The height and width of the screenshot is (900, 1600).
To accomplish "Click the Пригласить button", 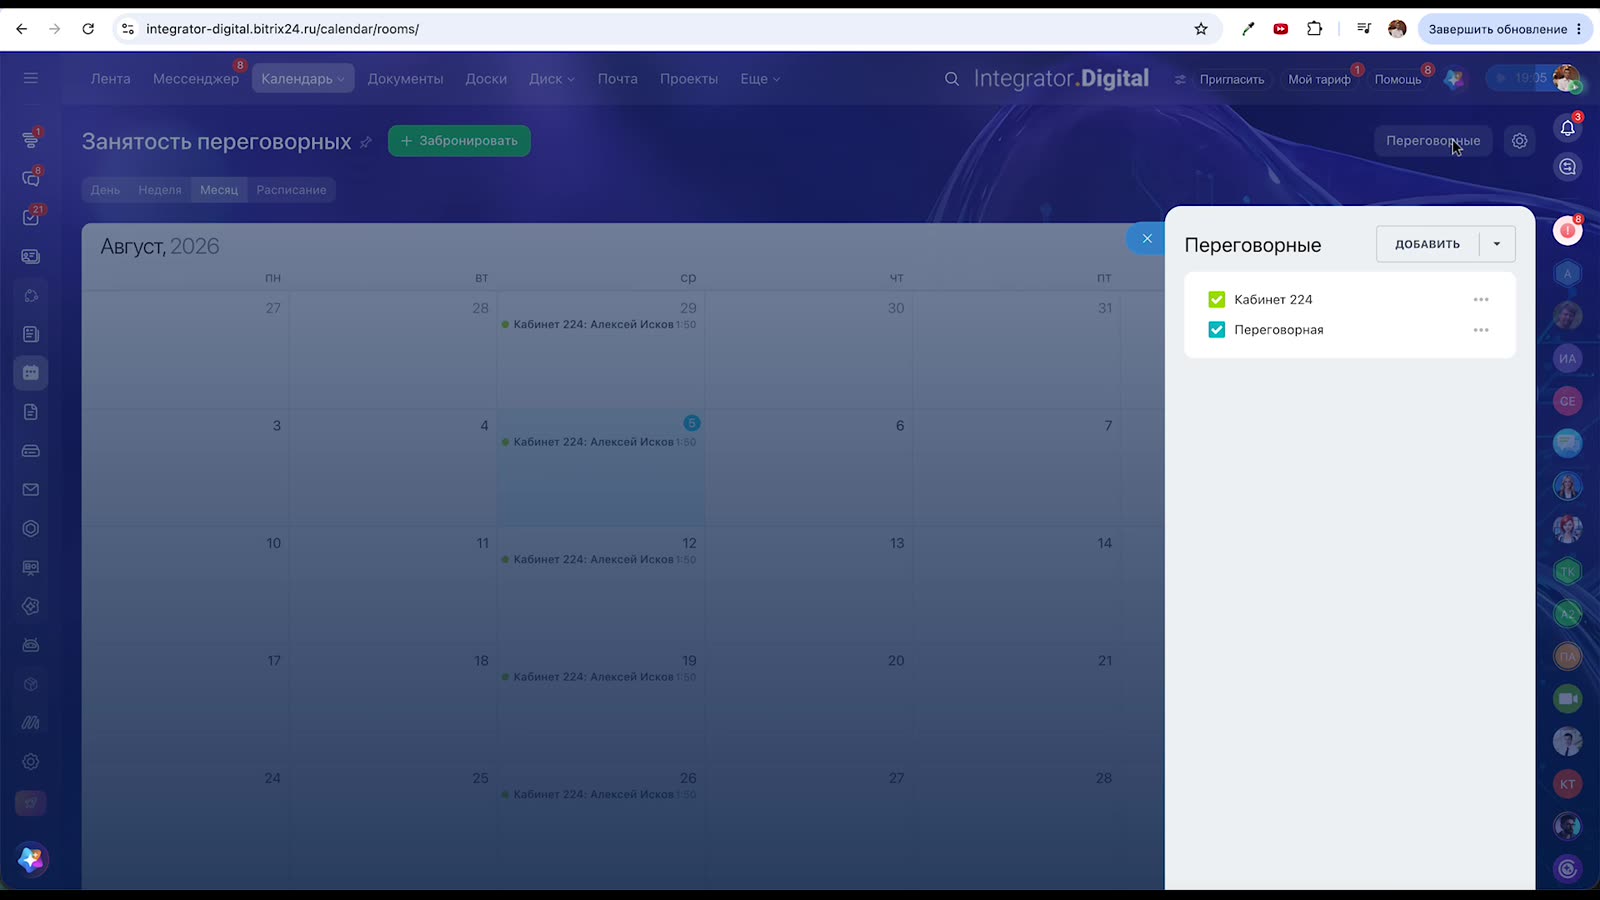I will click(1232, 79).
